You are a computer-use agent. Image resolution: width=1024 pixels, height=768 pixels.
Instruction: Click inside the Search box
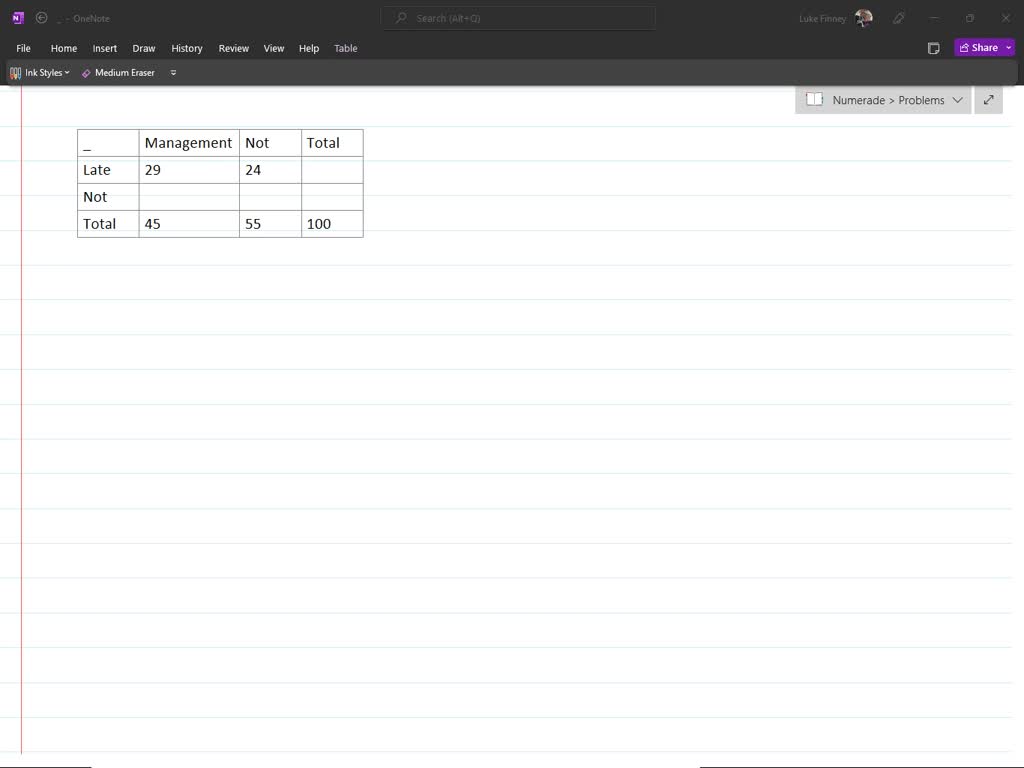(518, 18)
